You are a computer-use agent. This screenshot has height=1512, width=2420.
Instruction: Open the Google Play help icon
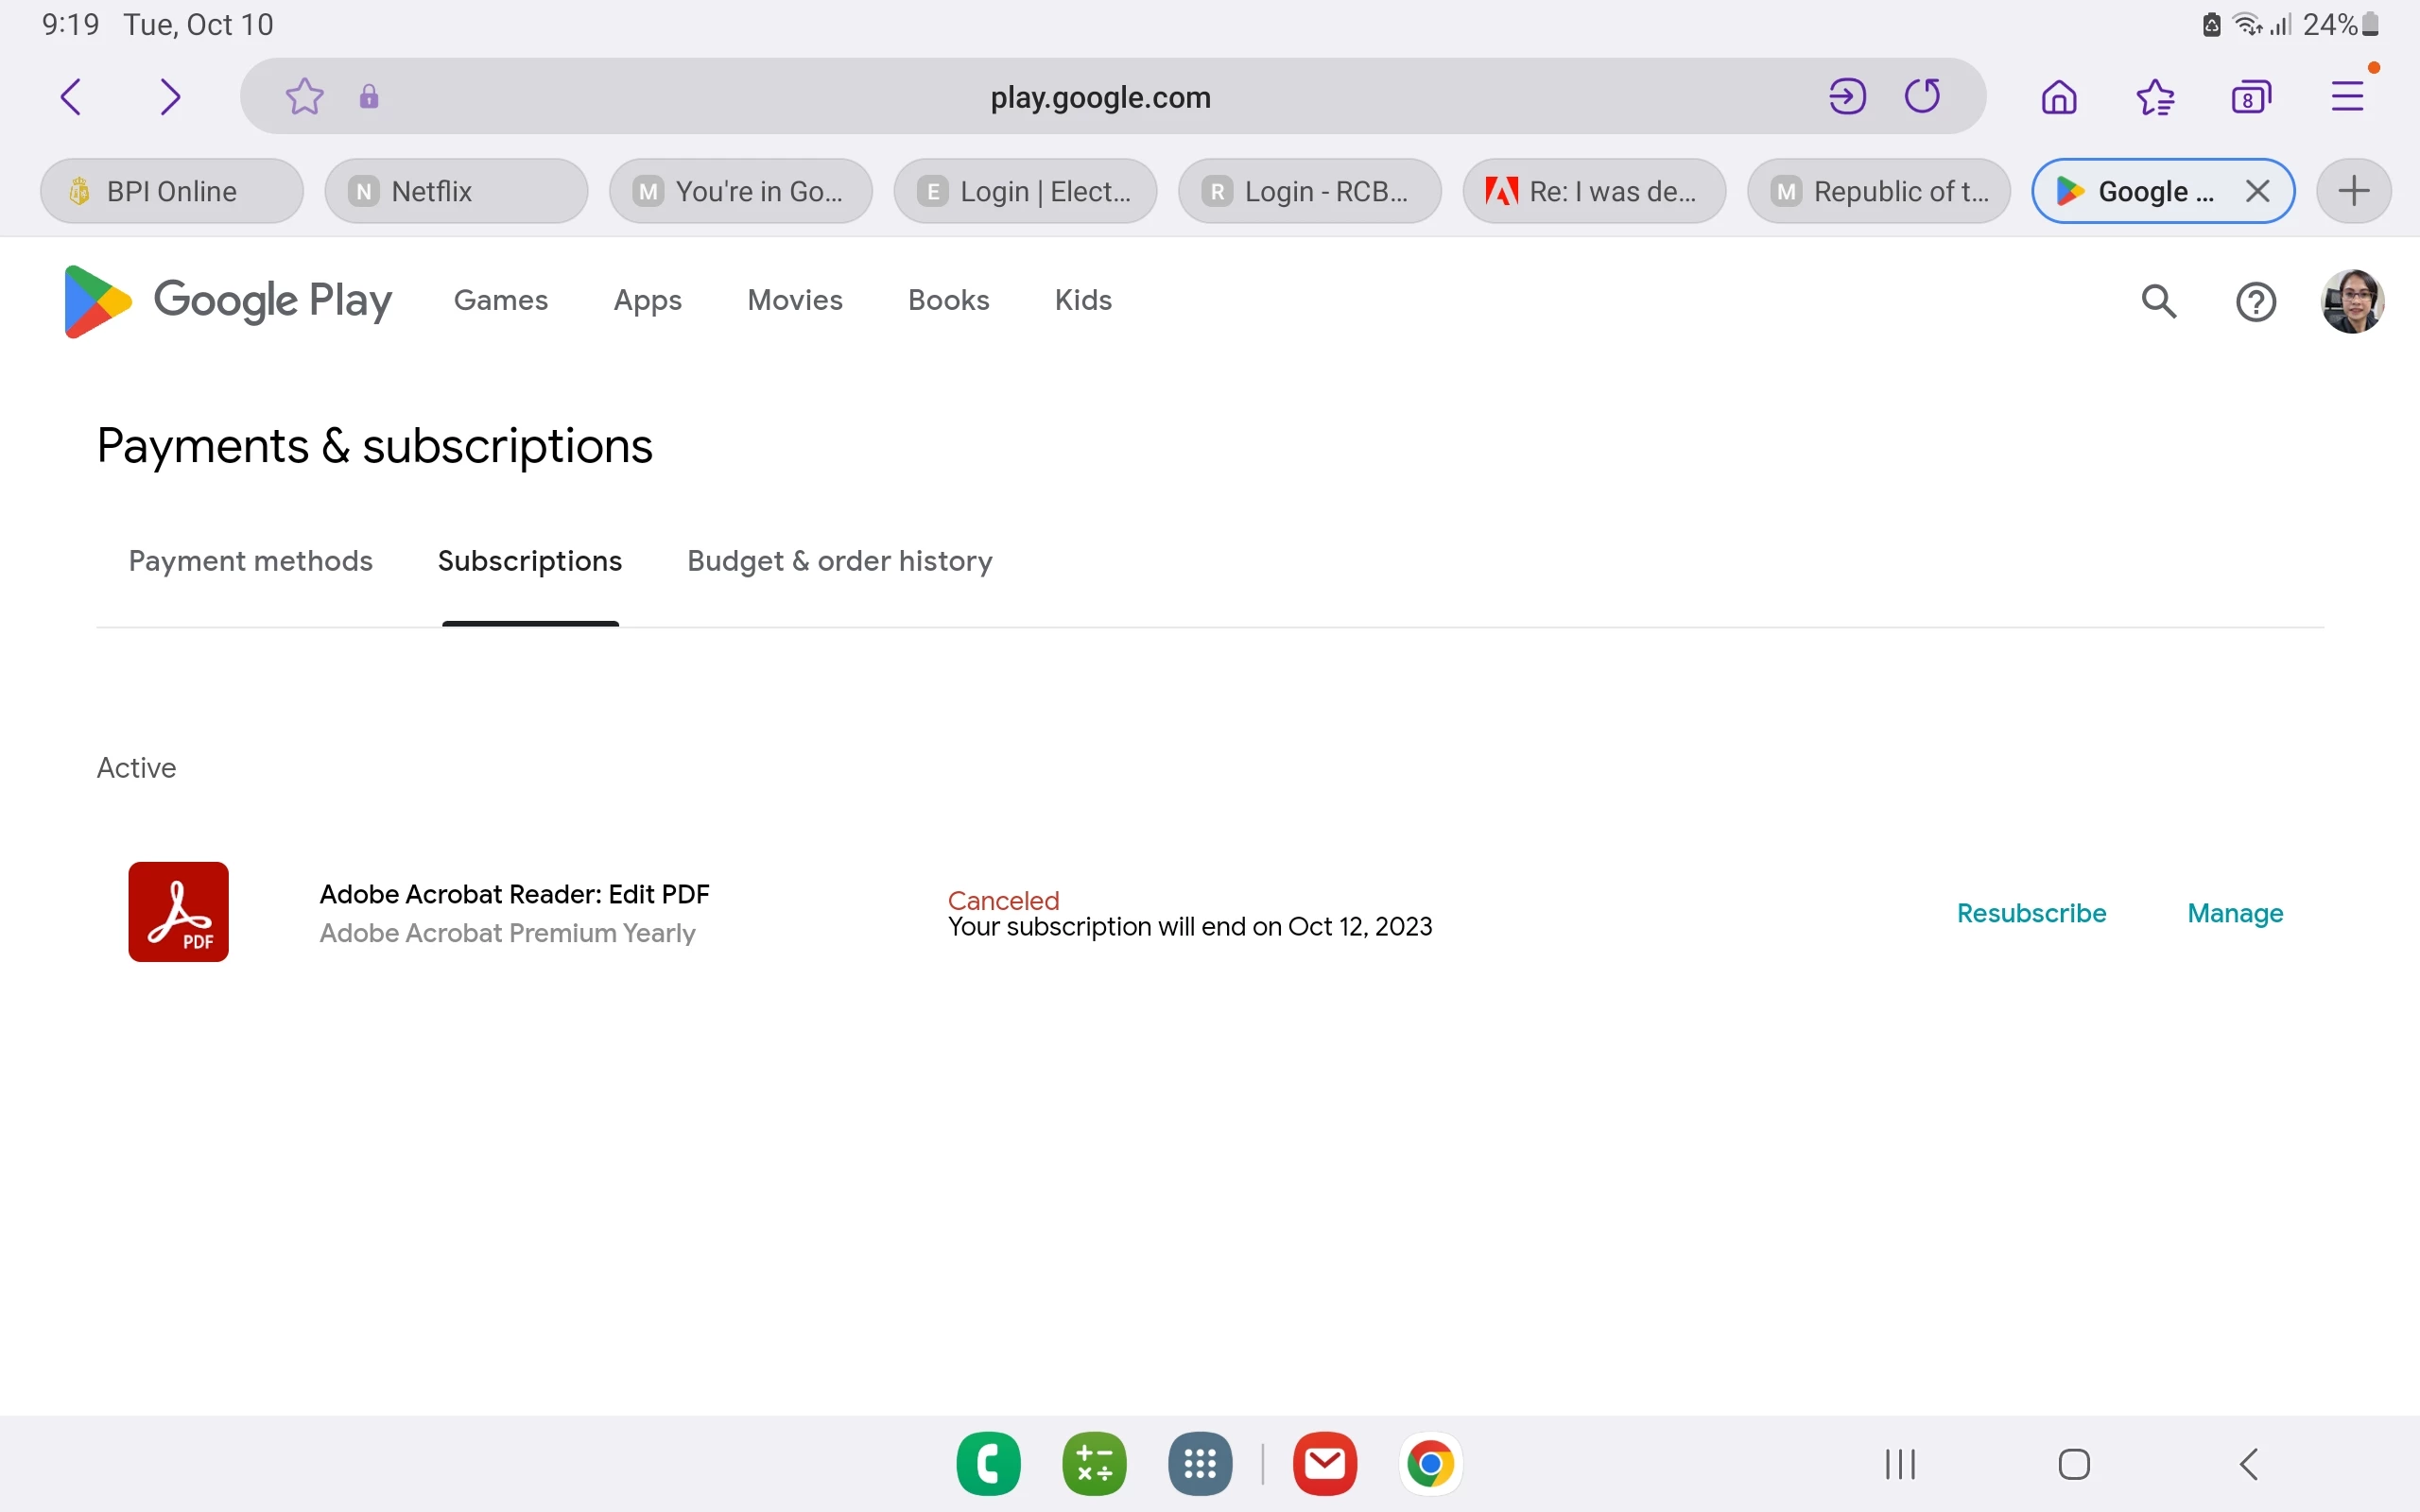click(x=2256, y=301)
